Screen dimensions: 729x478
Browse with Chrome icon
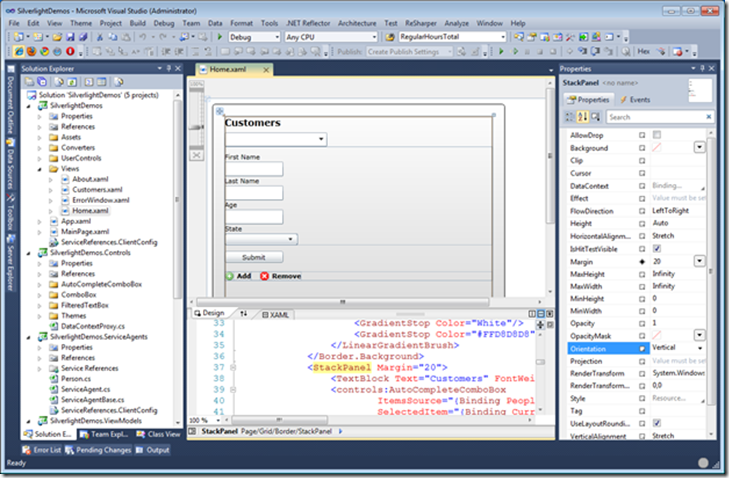(44, 52)
